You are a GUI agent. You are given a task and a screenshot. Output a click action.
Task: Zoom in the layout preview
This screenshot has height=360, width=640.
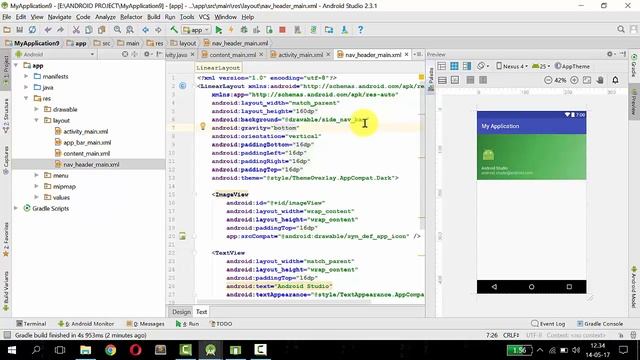574,80
